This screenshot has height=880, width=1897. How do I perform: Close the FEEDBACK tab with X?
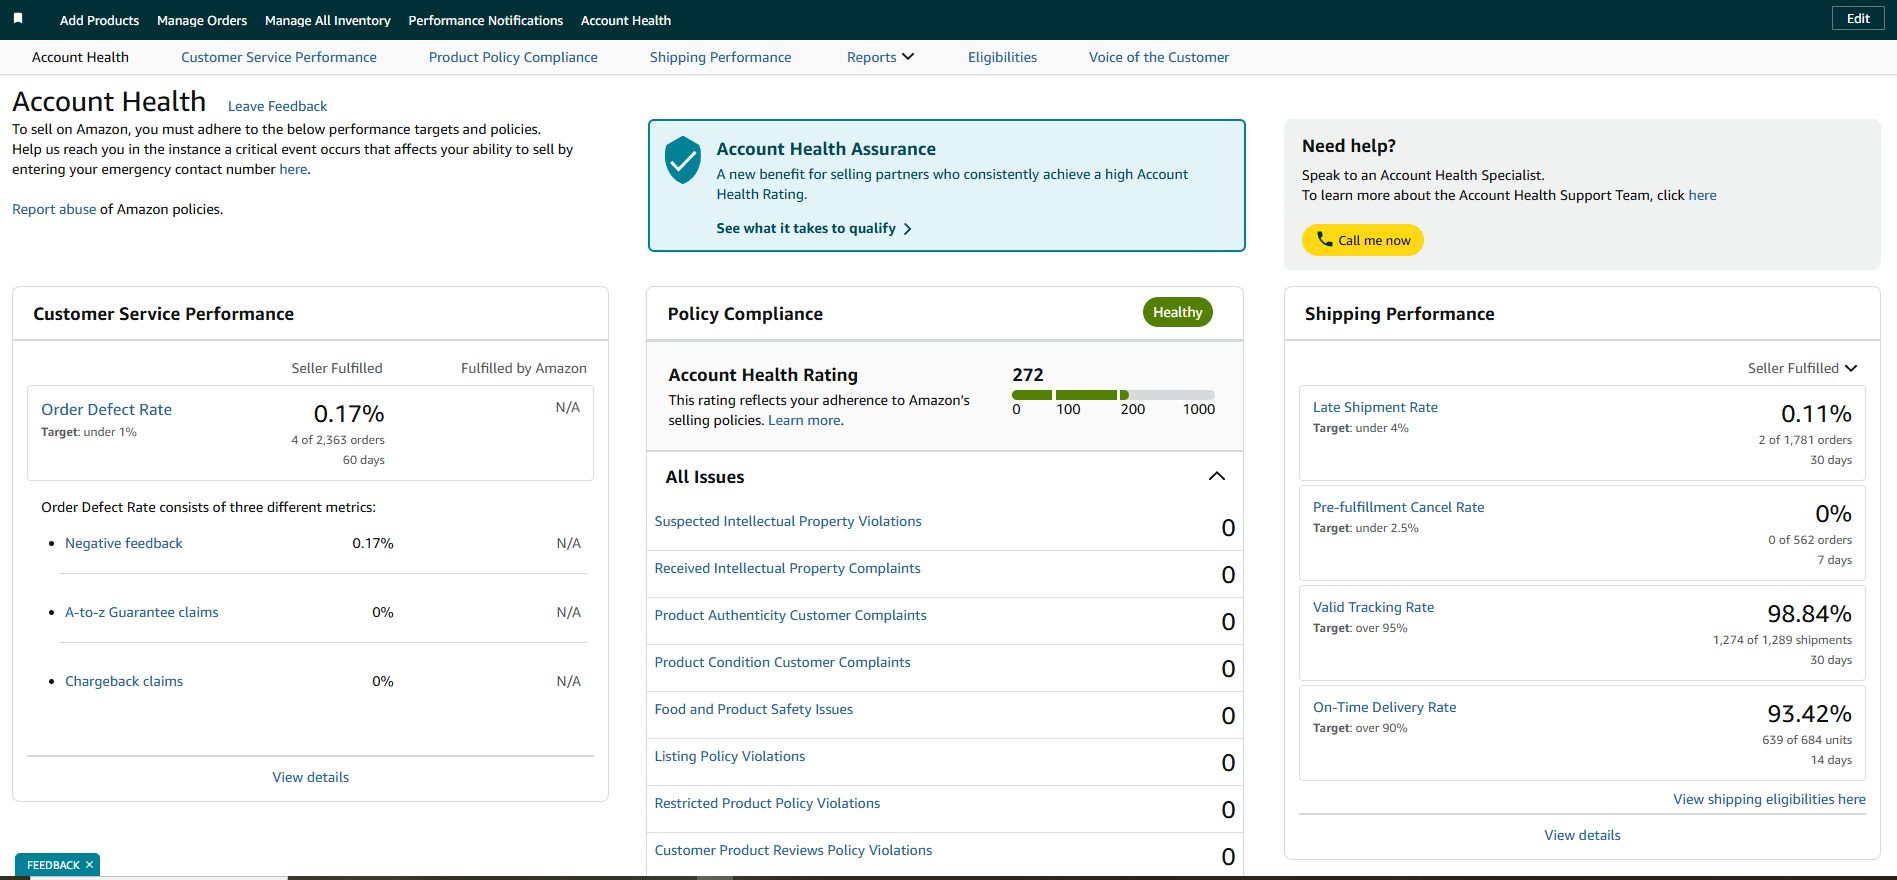(89, 865)
